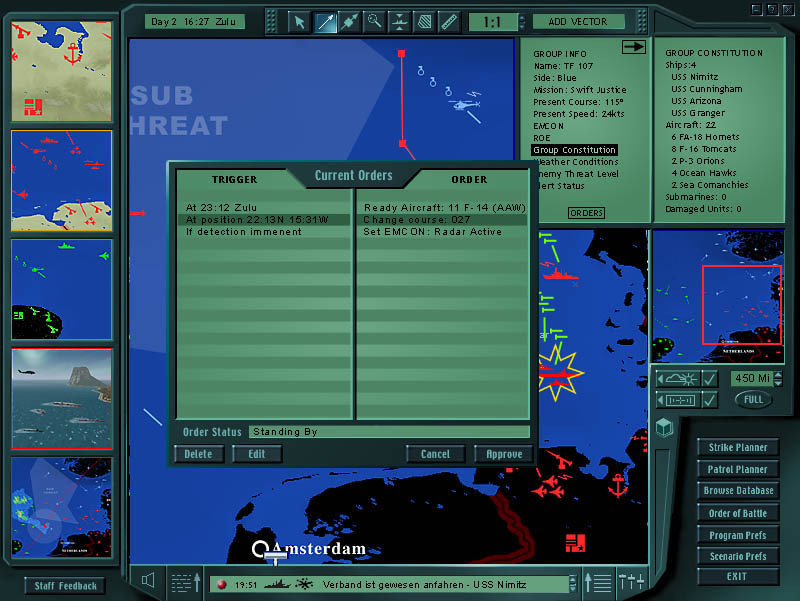The image size is (800, 601).
Task: Select the arrow pointer tool
Action: pos(299,22)
